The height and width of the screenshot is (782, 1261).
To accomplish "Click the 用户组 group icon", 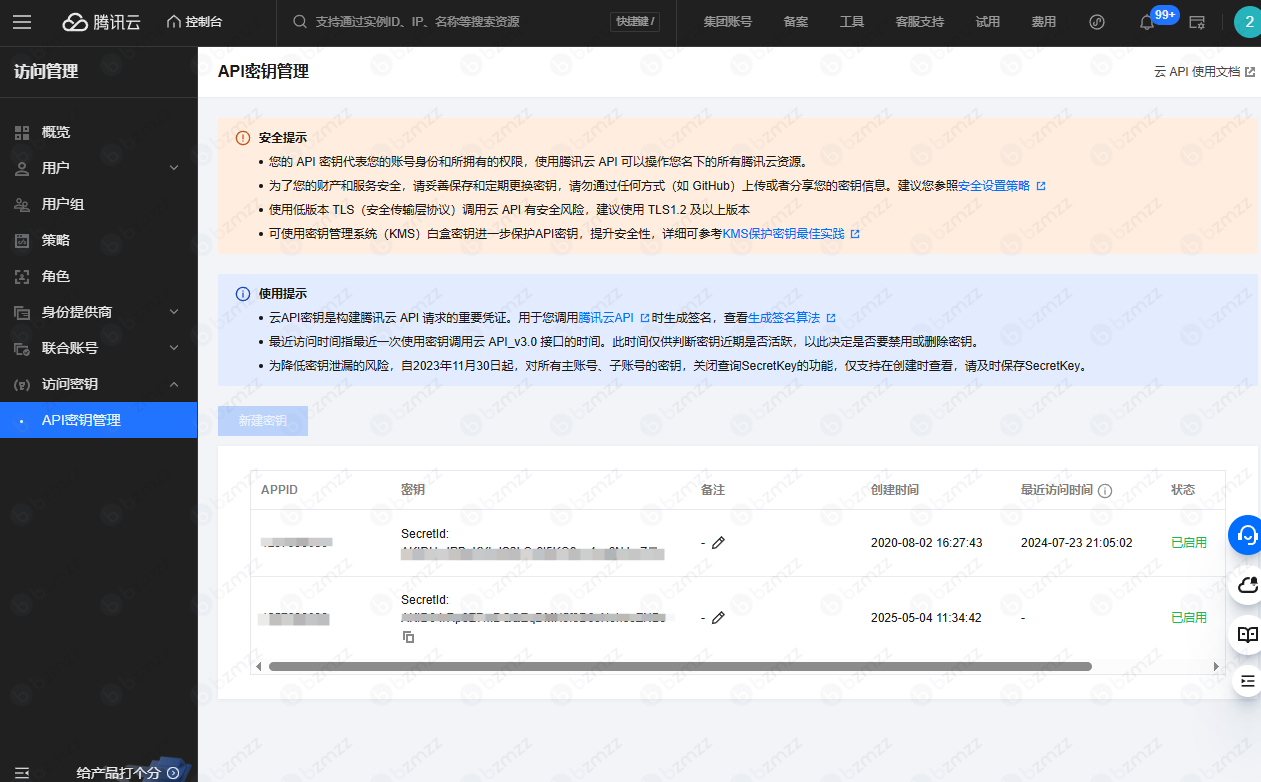I will (21, 204).
